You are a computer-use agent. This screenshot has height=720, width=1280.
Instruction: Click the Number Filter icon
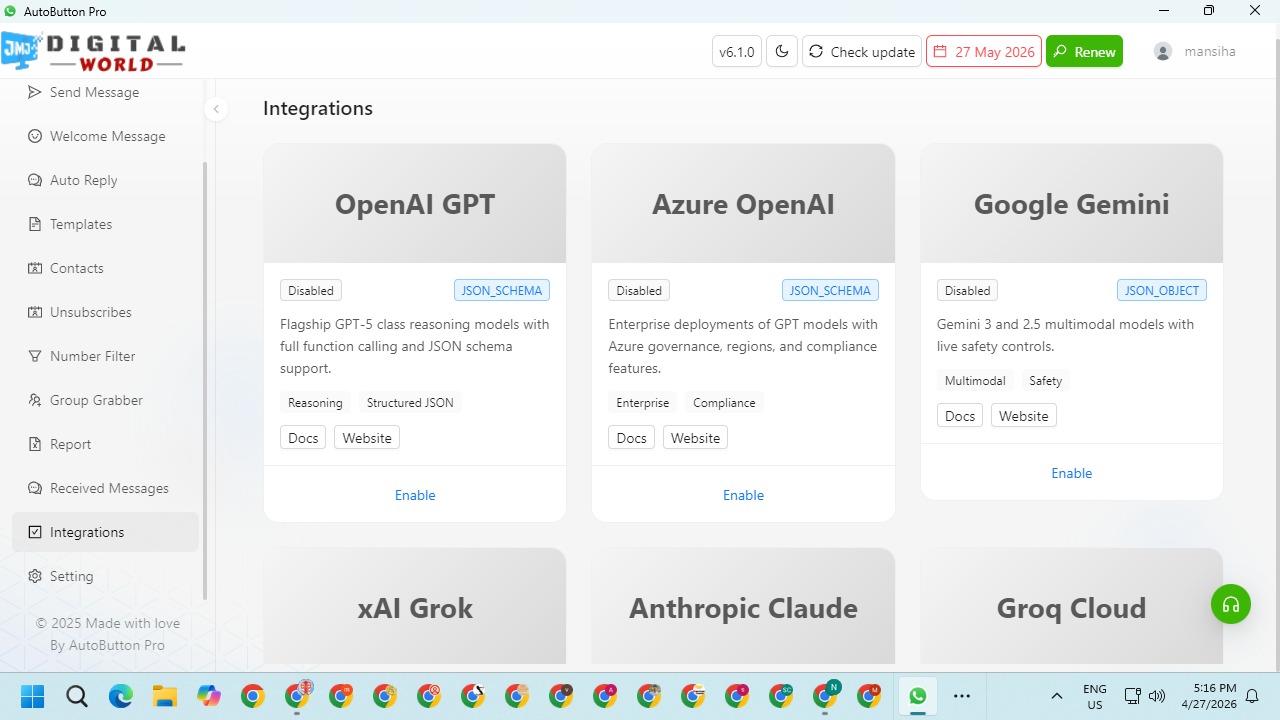(x=35, y=356)
